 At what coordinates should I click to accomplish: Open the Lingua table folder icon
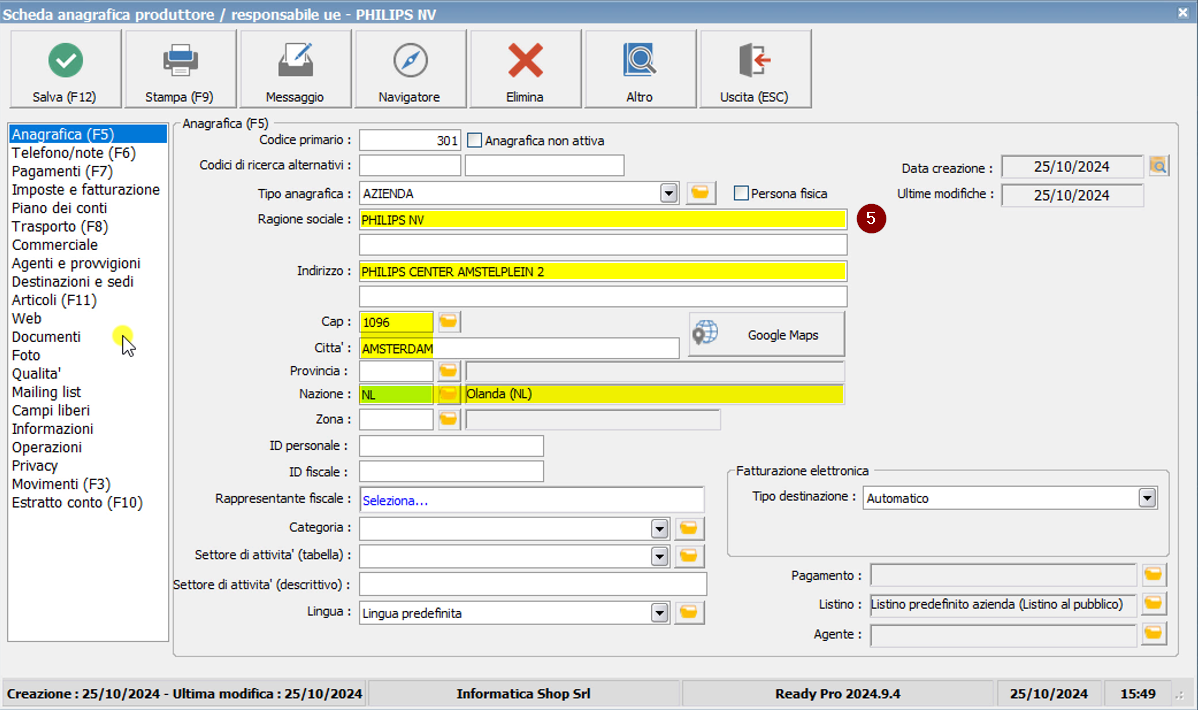(x=688, y=613)
